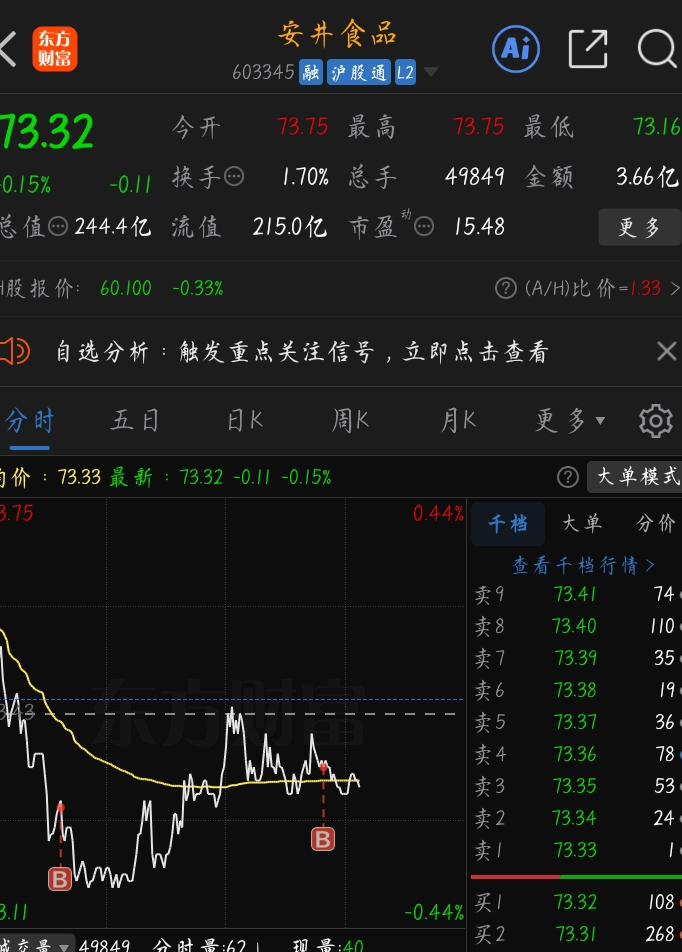Tap the 卖5 row at 73.37

(576, 722)
